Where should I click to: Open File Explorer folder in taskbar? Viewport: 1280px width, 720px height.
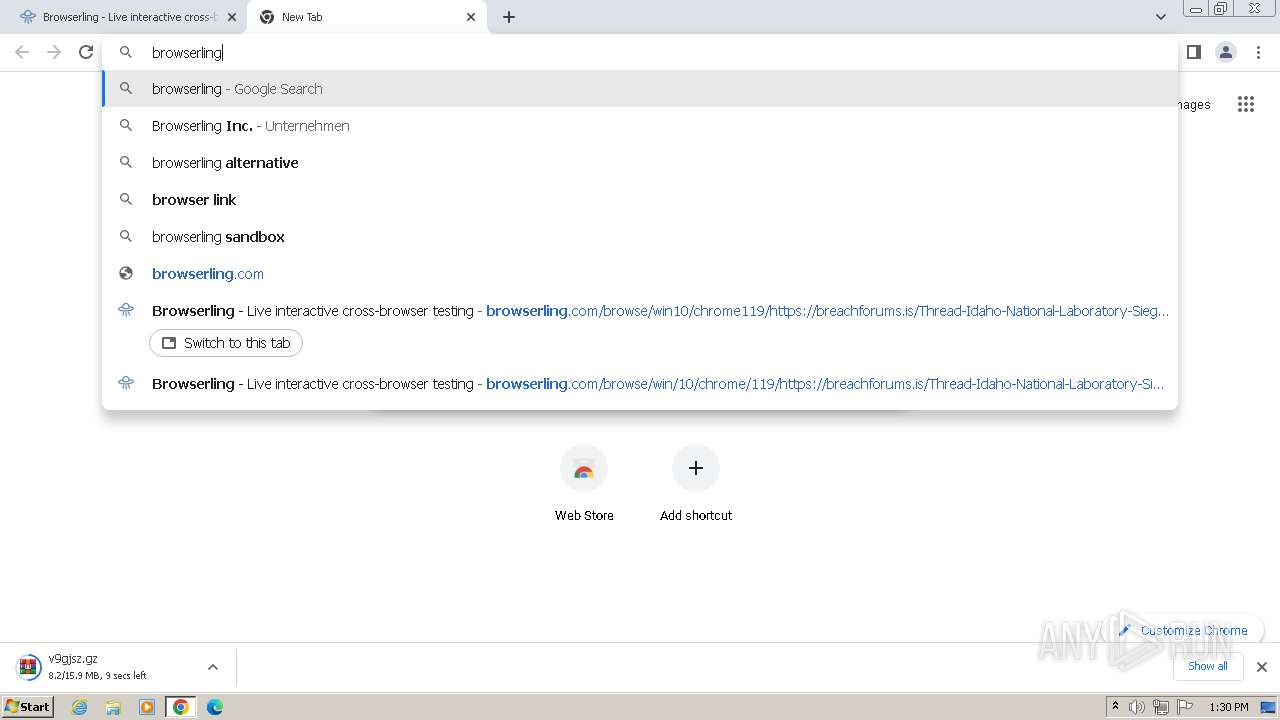click(113, 707)
